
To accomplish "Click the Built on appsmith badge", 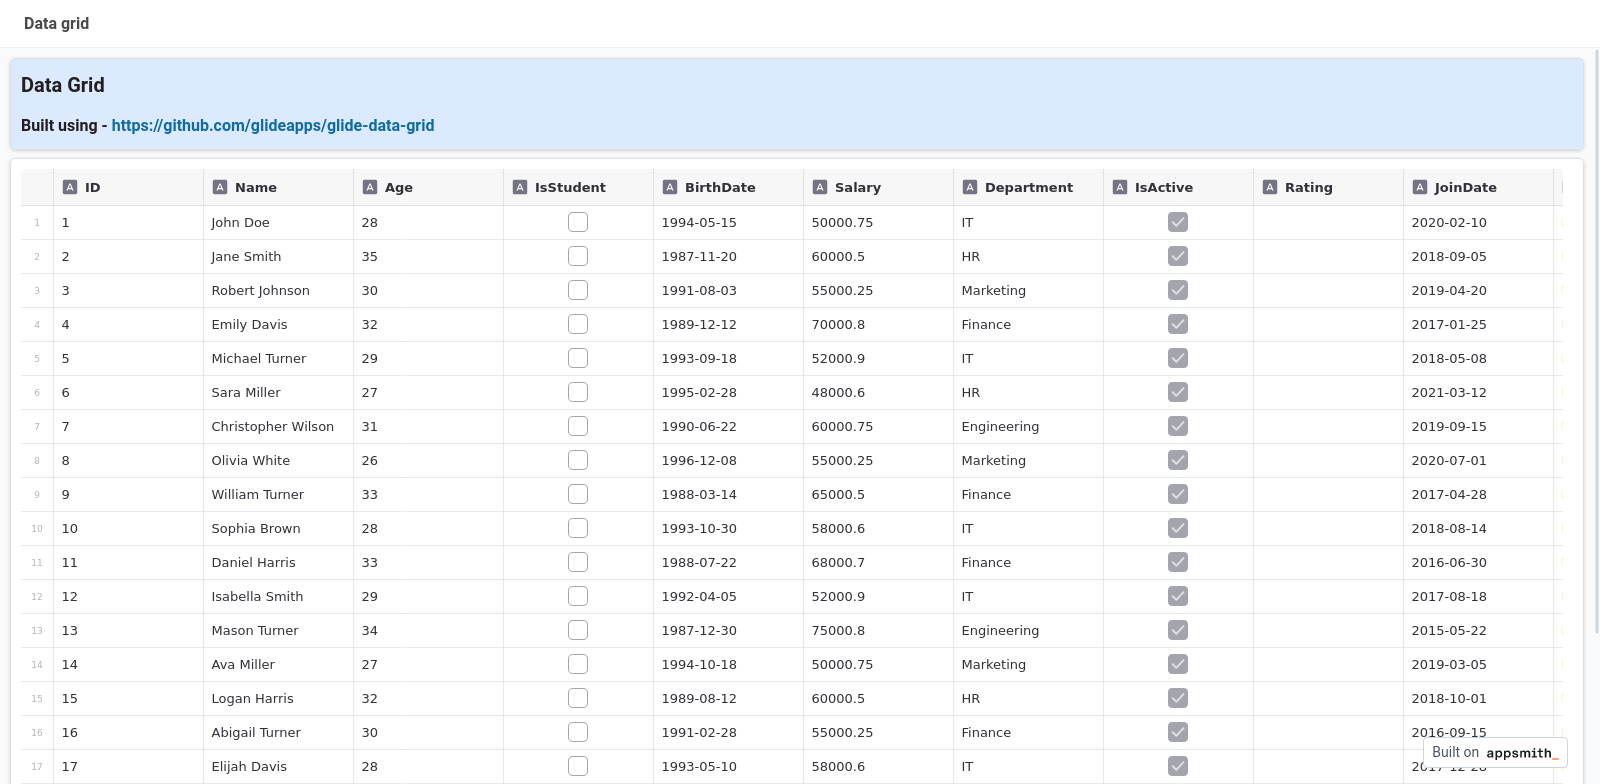I will click(x=1494, y=752).
